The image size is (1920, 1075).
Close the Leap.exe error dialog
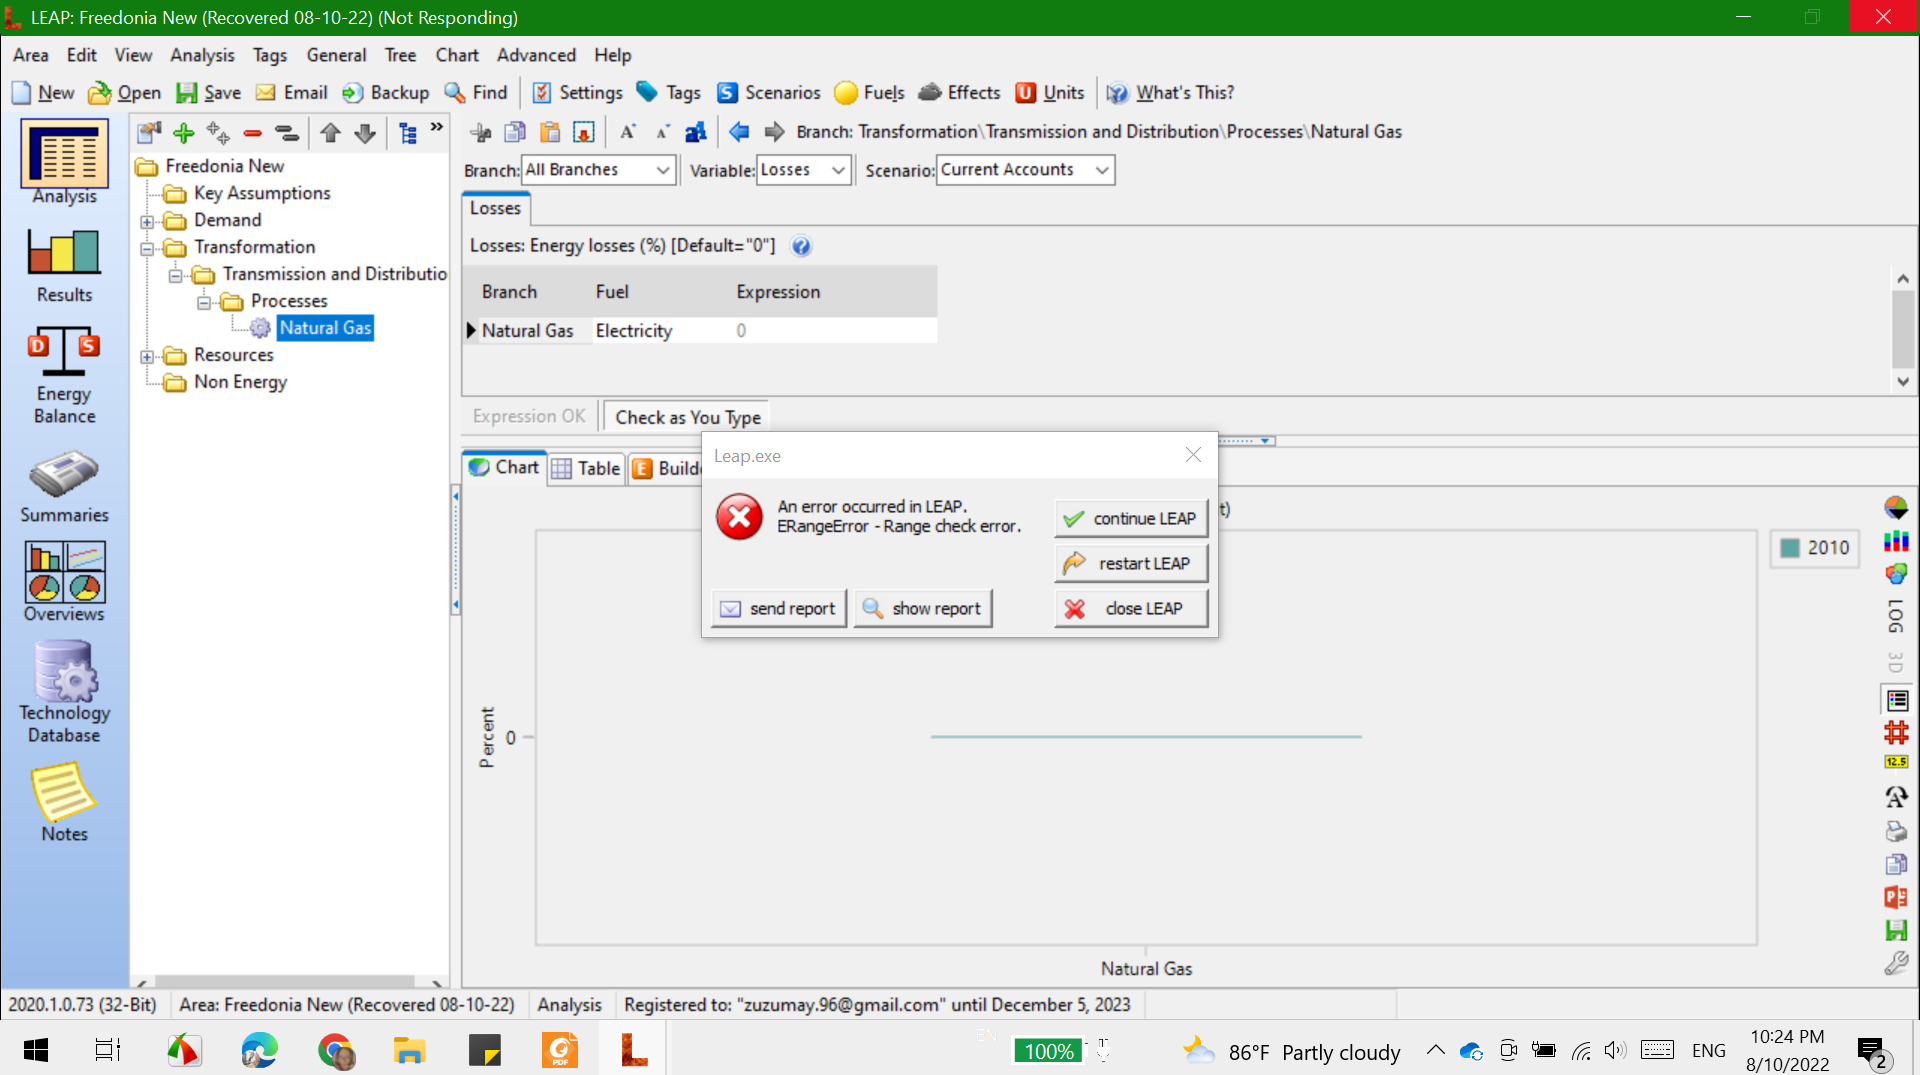pyautogui.click(x=1193, y=455)
